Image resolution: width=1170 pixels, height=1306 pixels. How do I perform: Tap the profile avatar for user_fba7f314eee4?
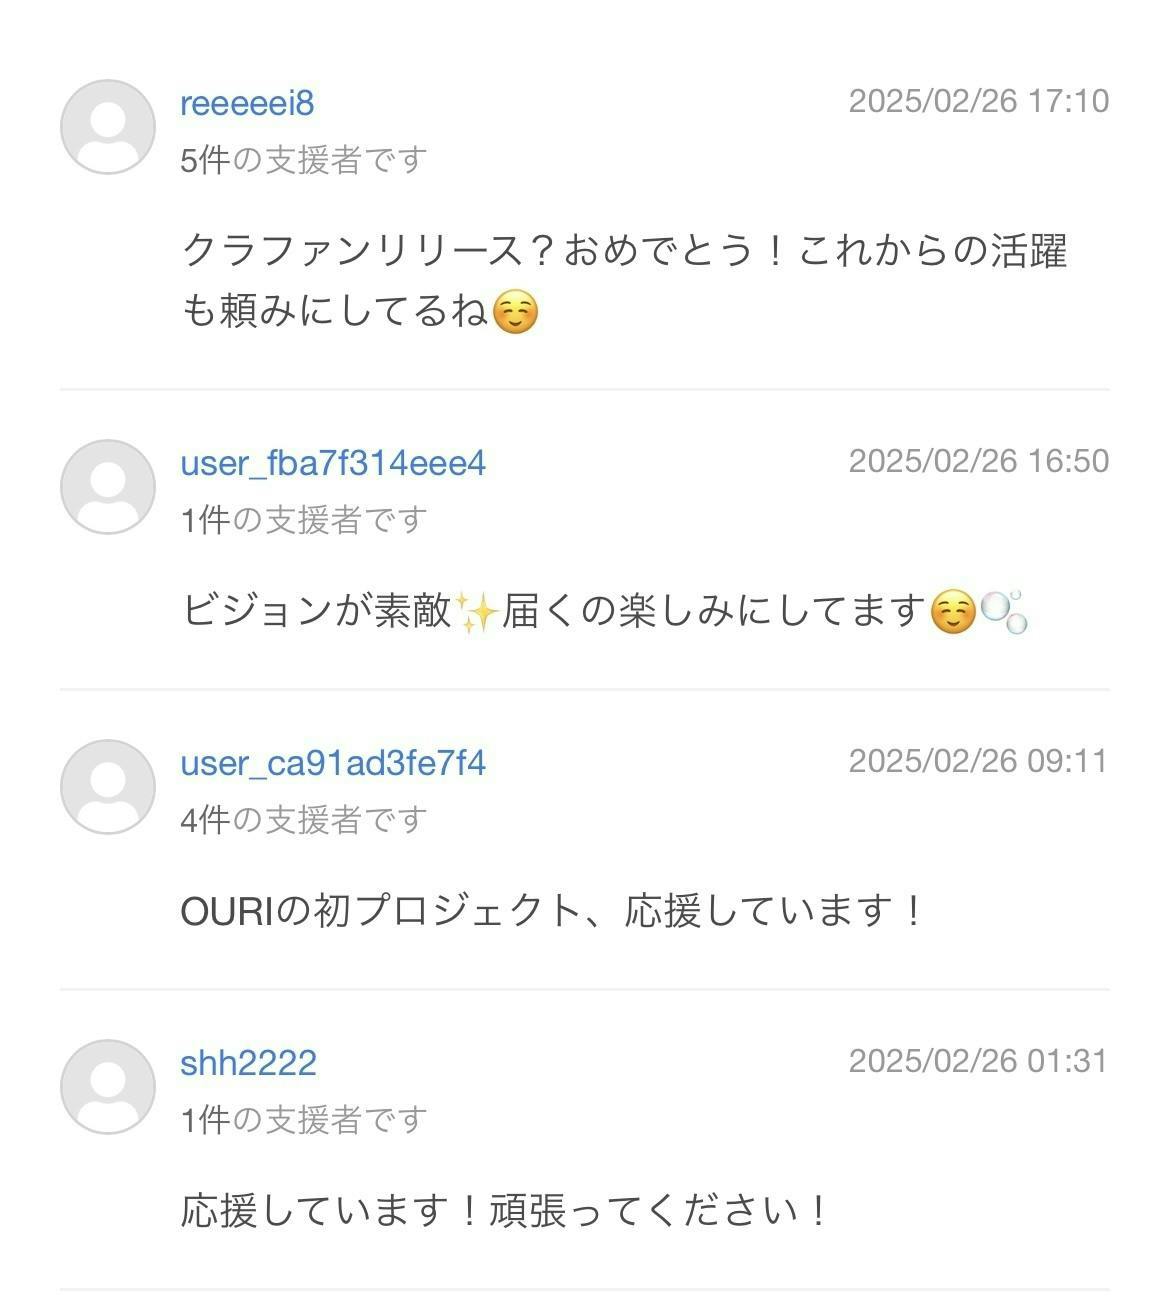click(x=107, y=487)
